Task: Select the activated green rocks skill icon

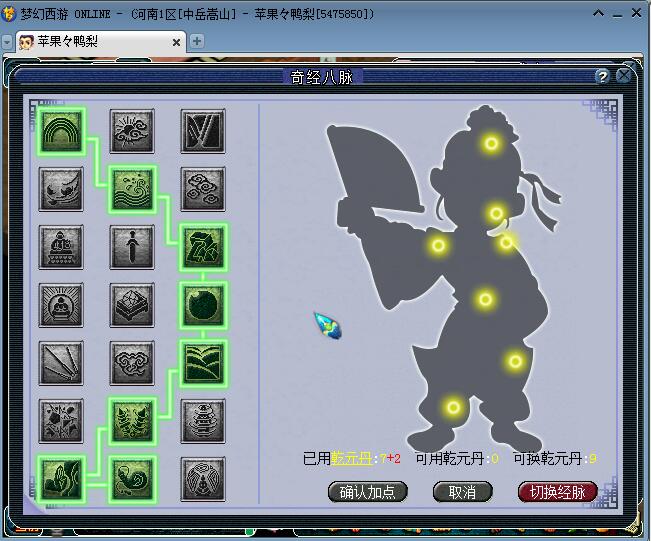Action: point(203,247)
